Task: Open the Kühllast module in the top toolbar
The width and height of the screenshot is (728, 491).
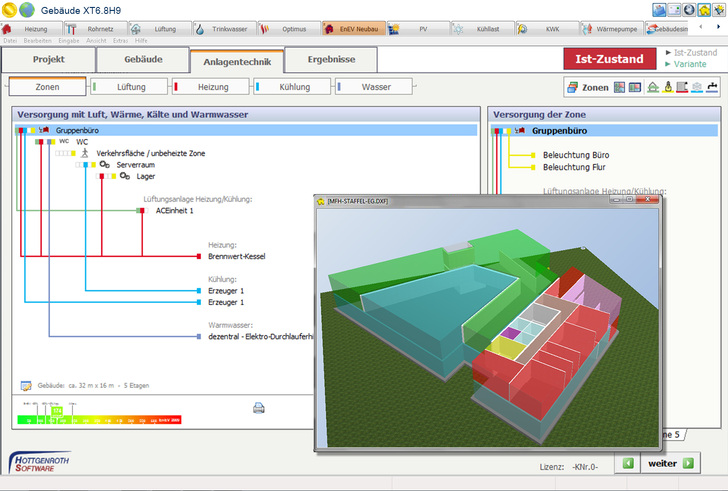Action: pos(483,30)
